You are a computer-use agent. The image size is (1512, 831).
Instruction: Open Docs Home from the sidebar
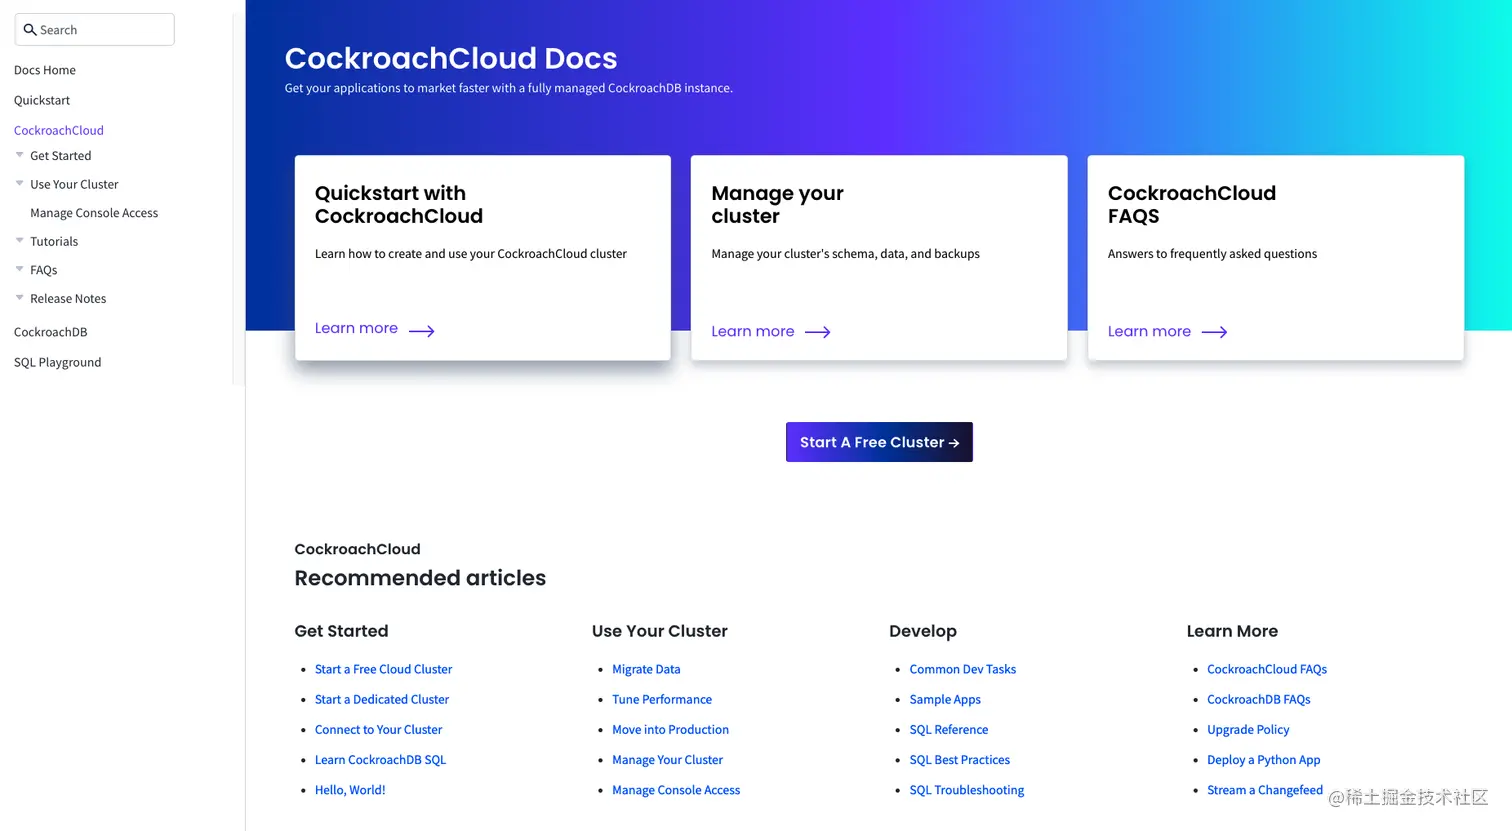pyautogui.click(x=44, y=70)
